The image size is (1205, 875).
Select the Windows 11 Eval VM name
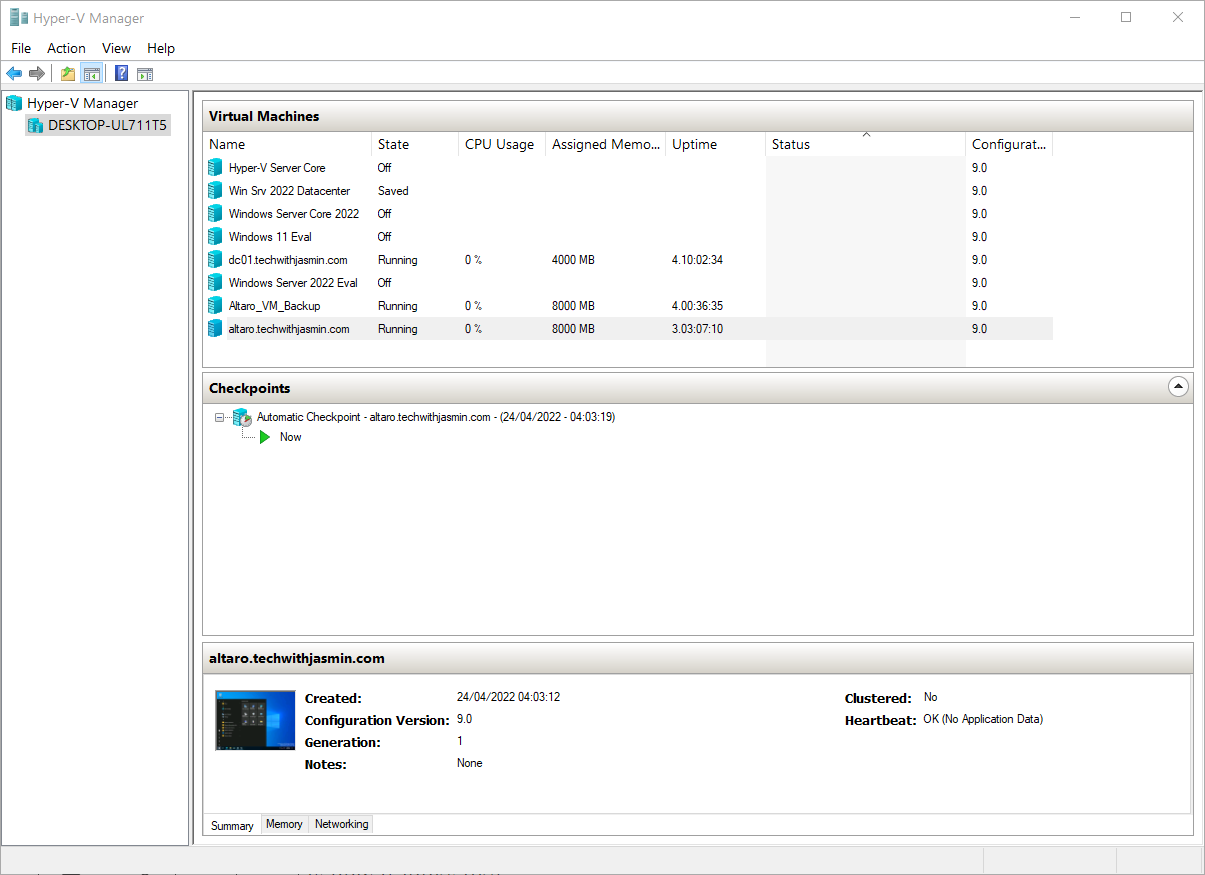[270, 237]
